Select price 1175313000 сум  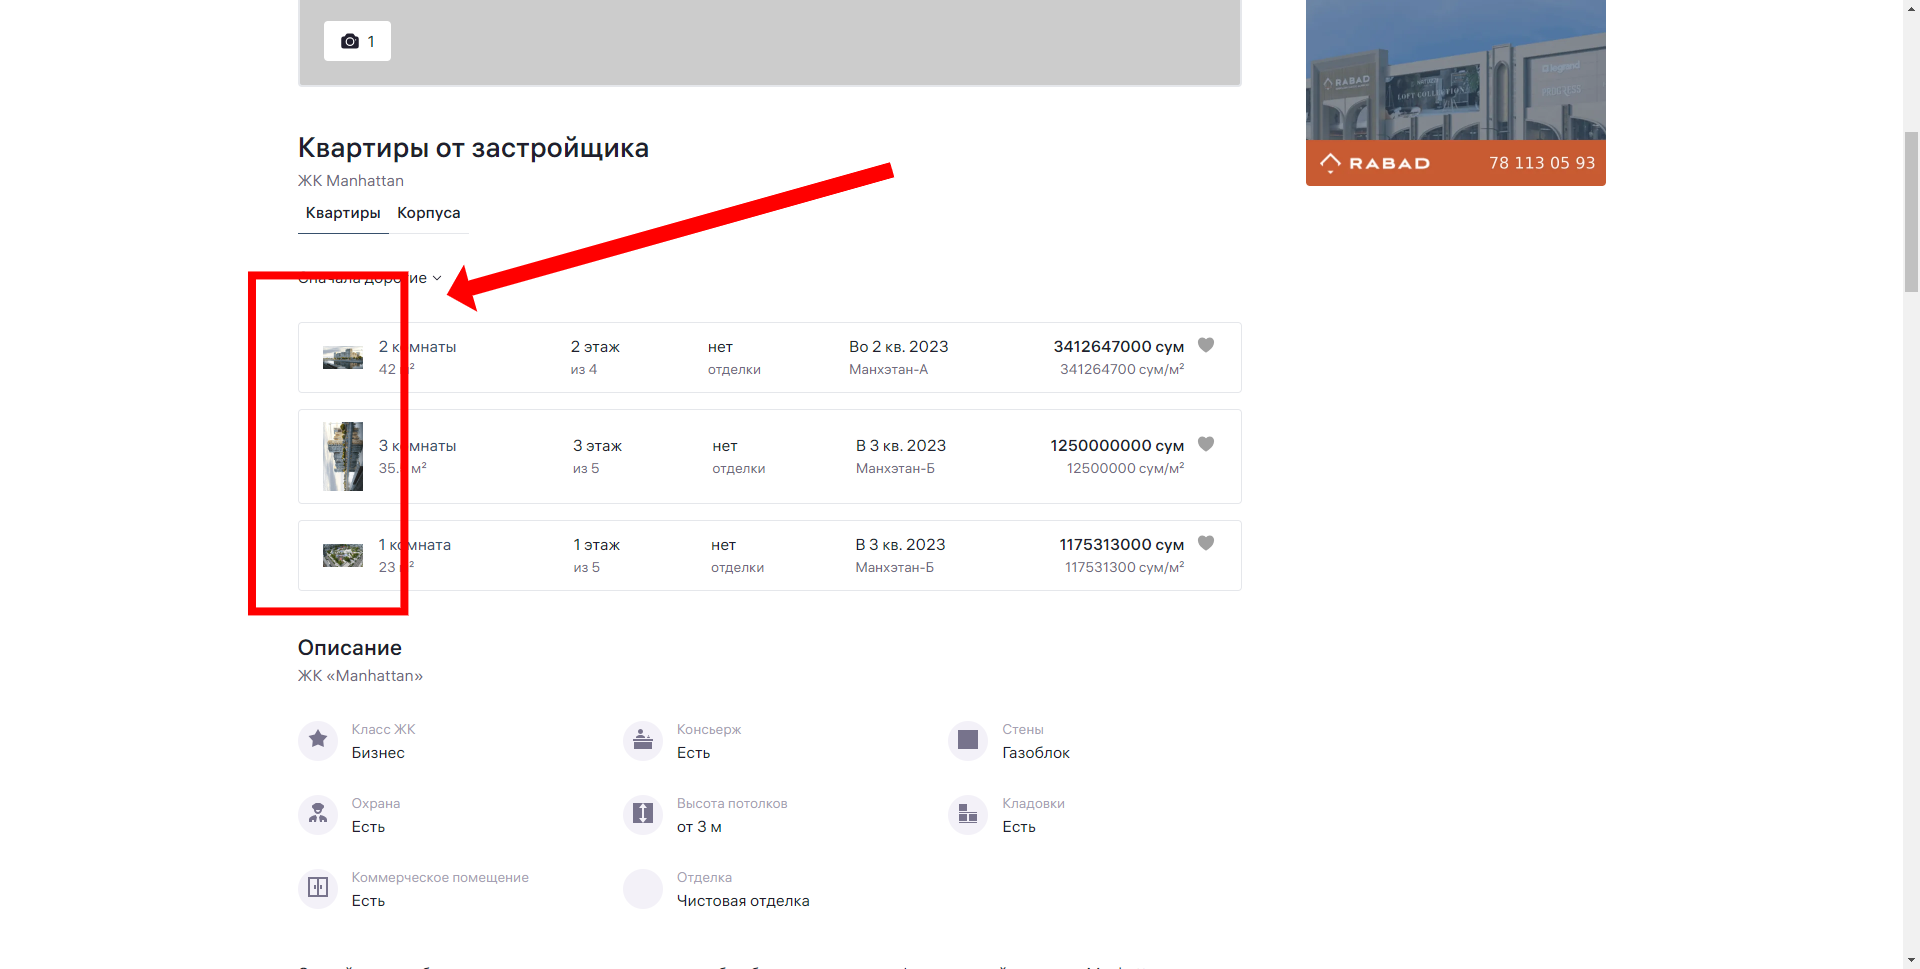(1122, 544)
